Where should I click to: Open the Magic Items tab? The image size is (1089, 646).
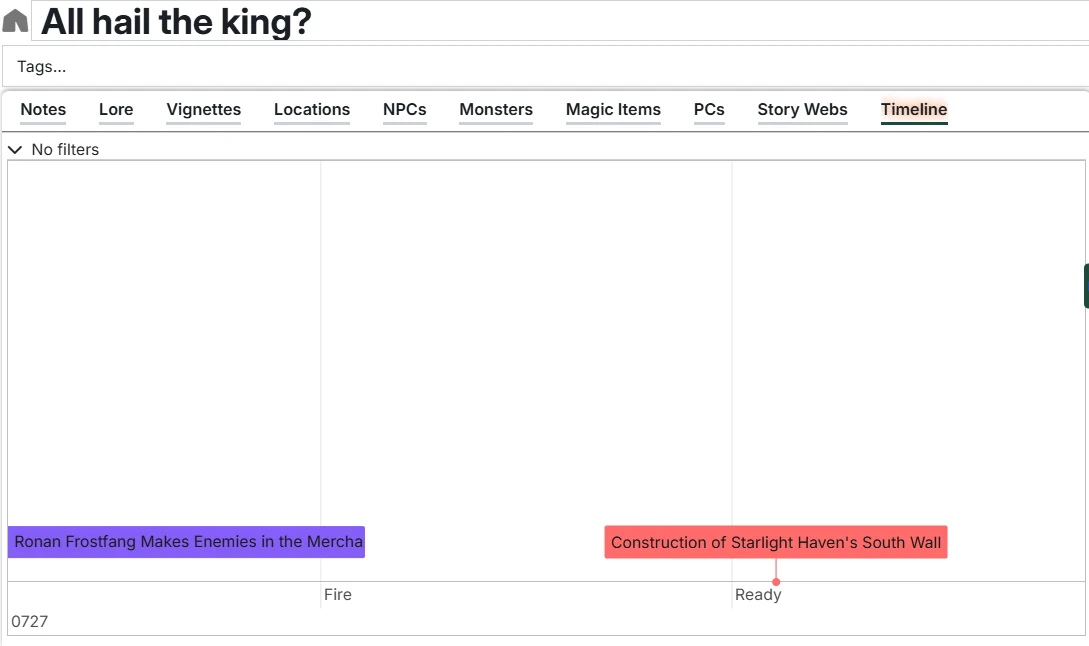(613, 110)
